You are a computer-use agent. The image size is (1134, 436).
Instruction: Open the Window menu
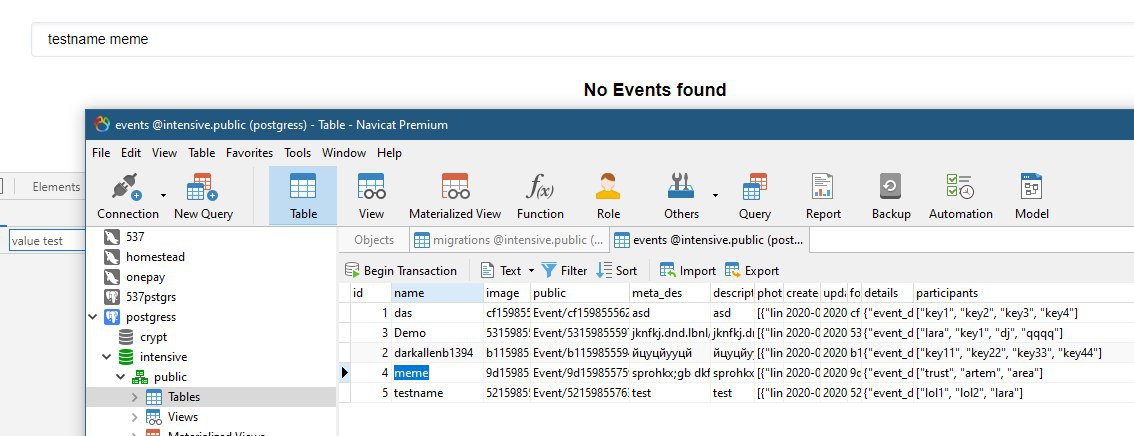point(344,153)
